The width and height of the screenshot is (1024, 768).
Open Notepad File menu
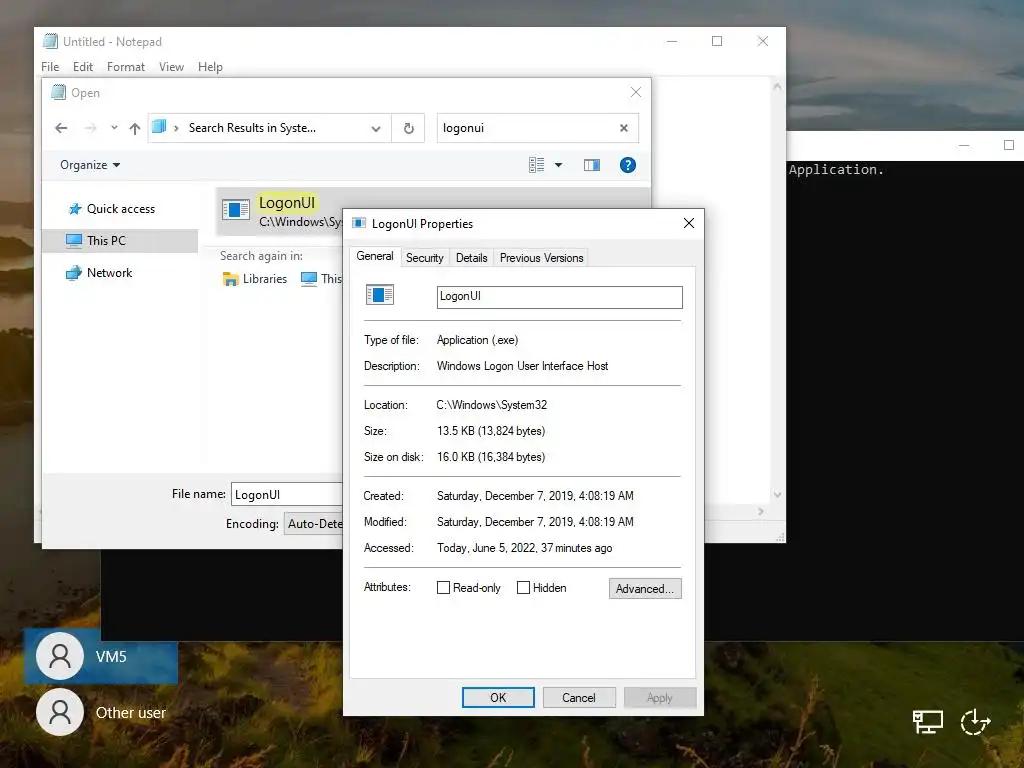coord(50,67)
